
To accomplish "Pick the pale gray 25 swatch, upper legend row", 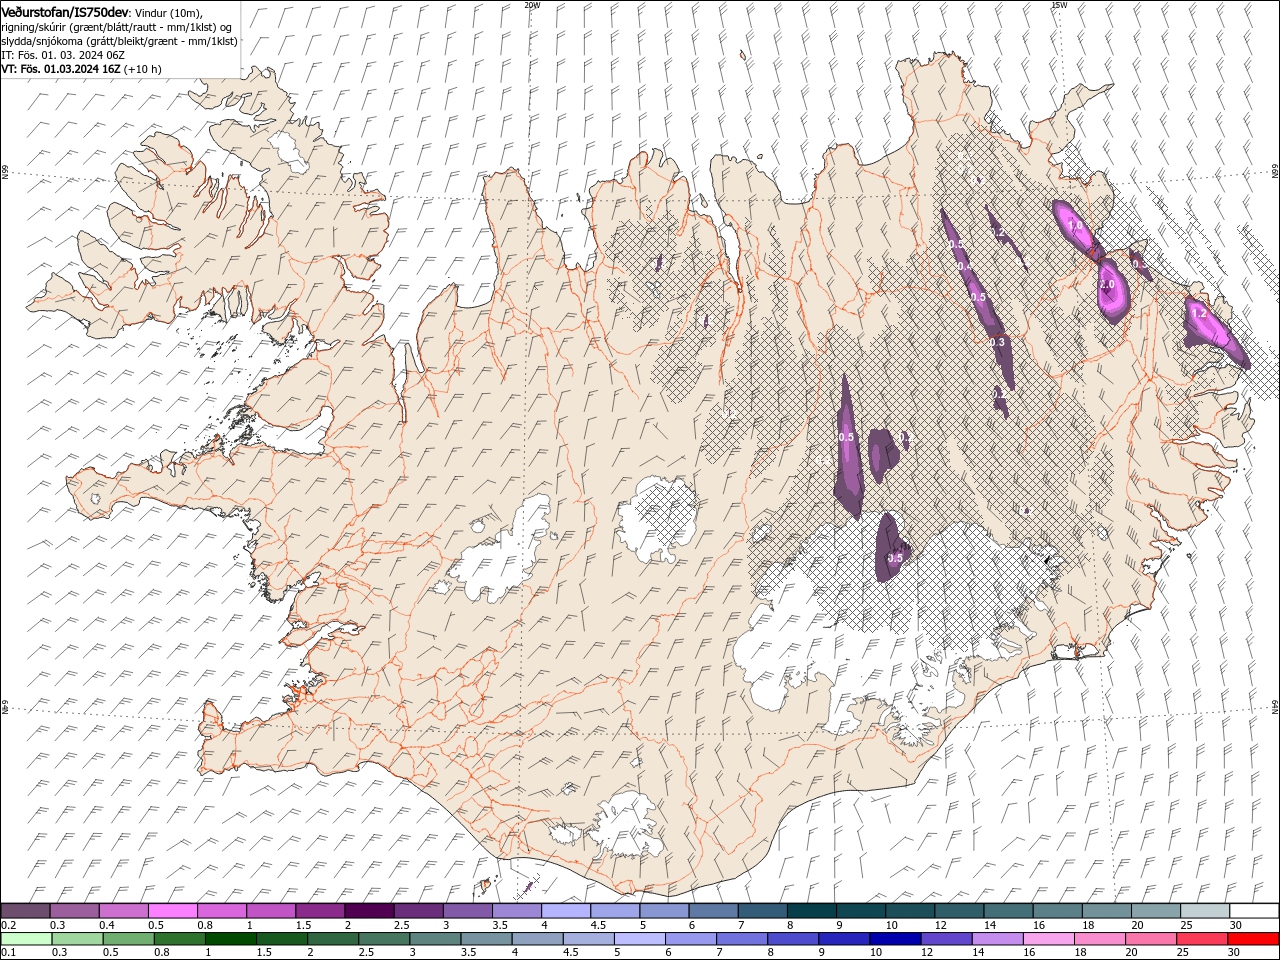I will tap(1205, 911).
